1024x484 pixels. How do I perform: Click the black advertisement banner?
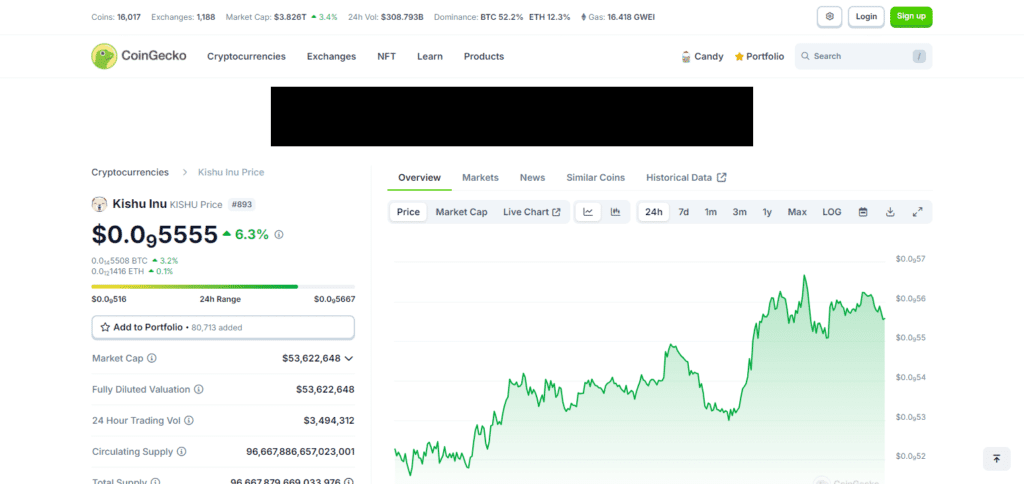511,116
